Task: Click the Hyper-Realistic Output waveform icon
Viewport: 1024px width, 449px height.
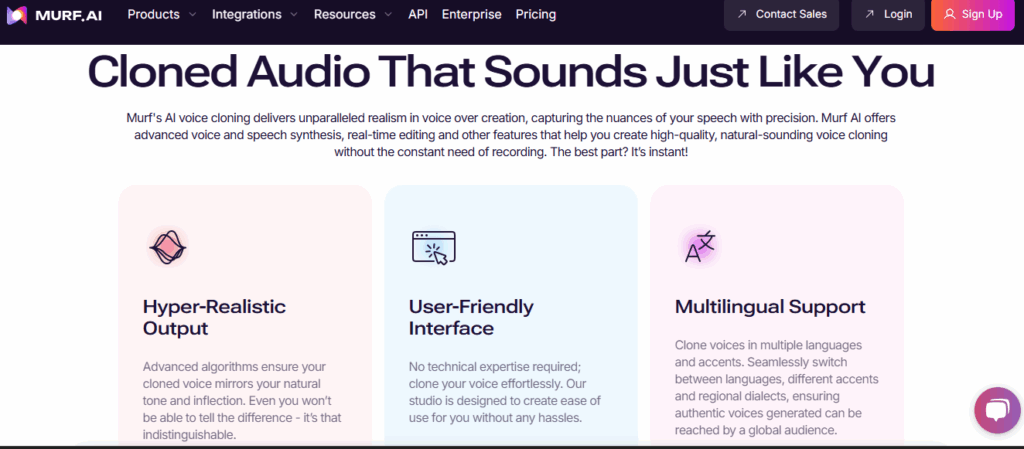Action: click(167, 246)
